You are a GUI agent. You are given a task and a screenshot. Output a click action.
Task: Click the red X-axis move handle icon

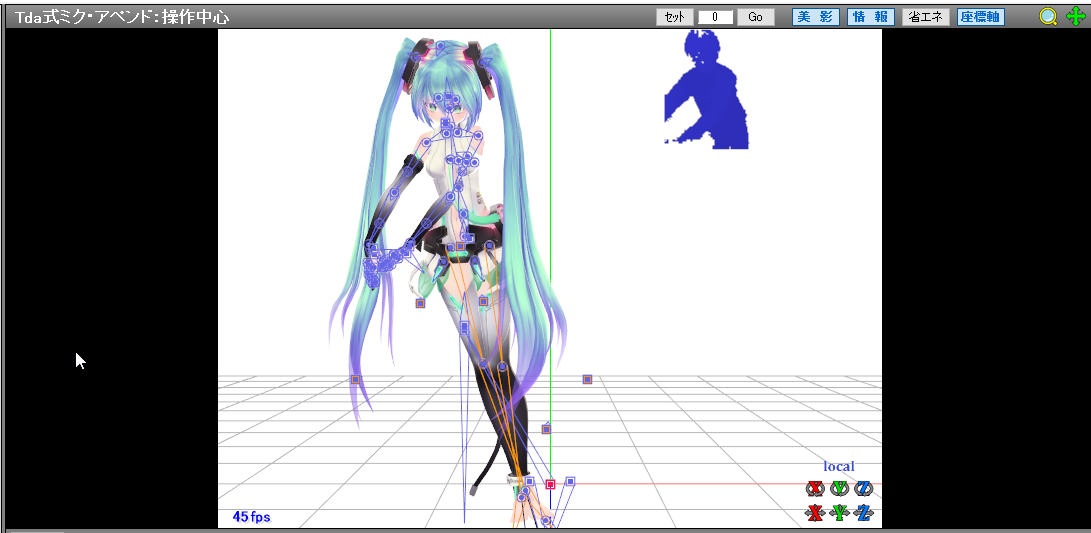pyautogui.click(x=816, y=513)
